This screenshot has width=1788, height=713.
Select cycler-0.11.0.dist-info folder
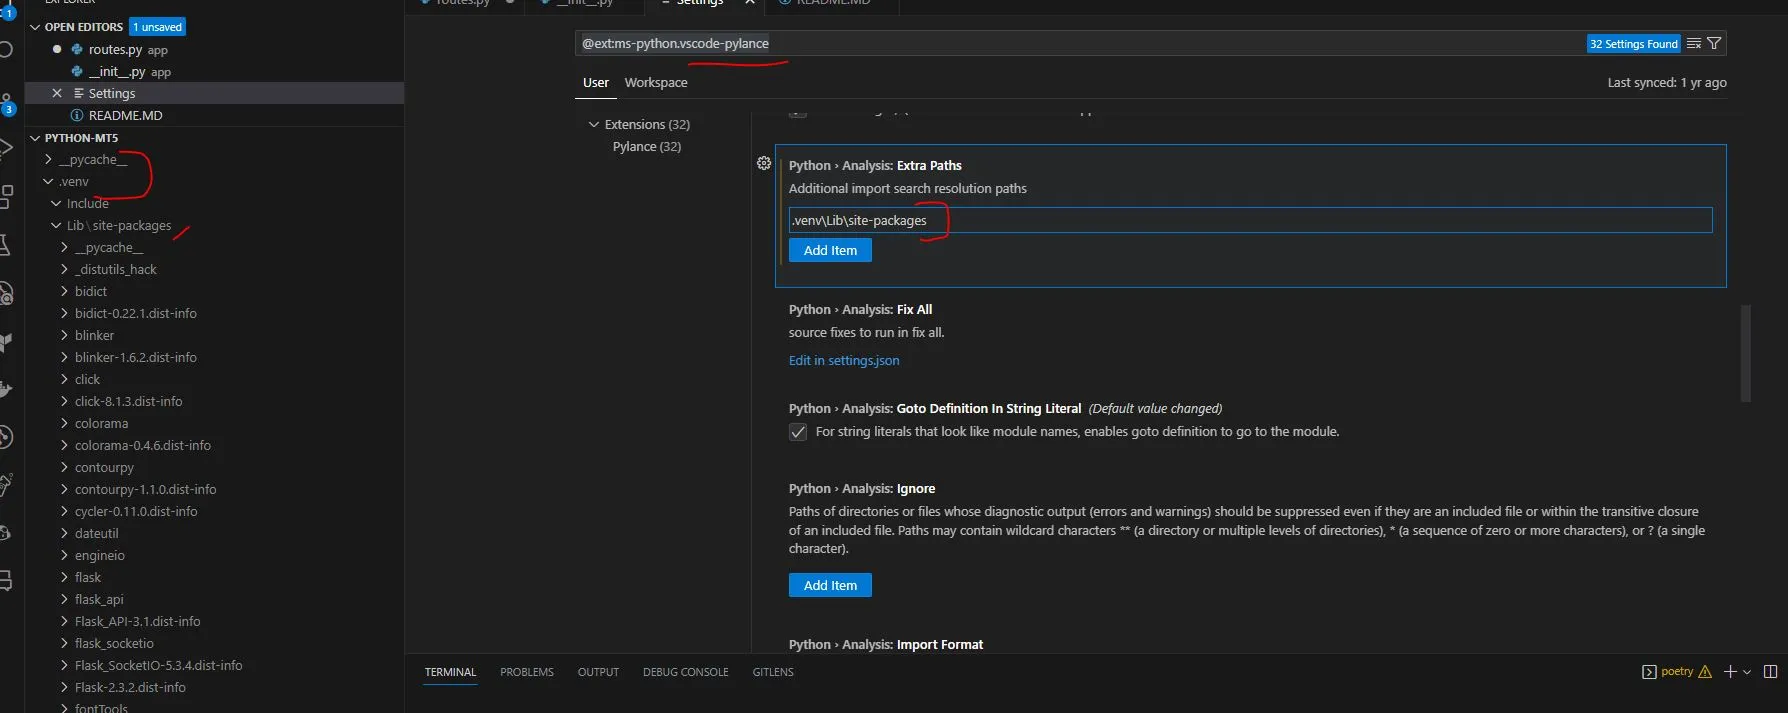tap(136, 511)
